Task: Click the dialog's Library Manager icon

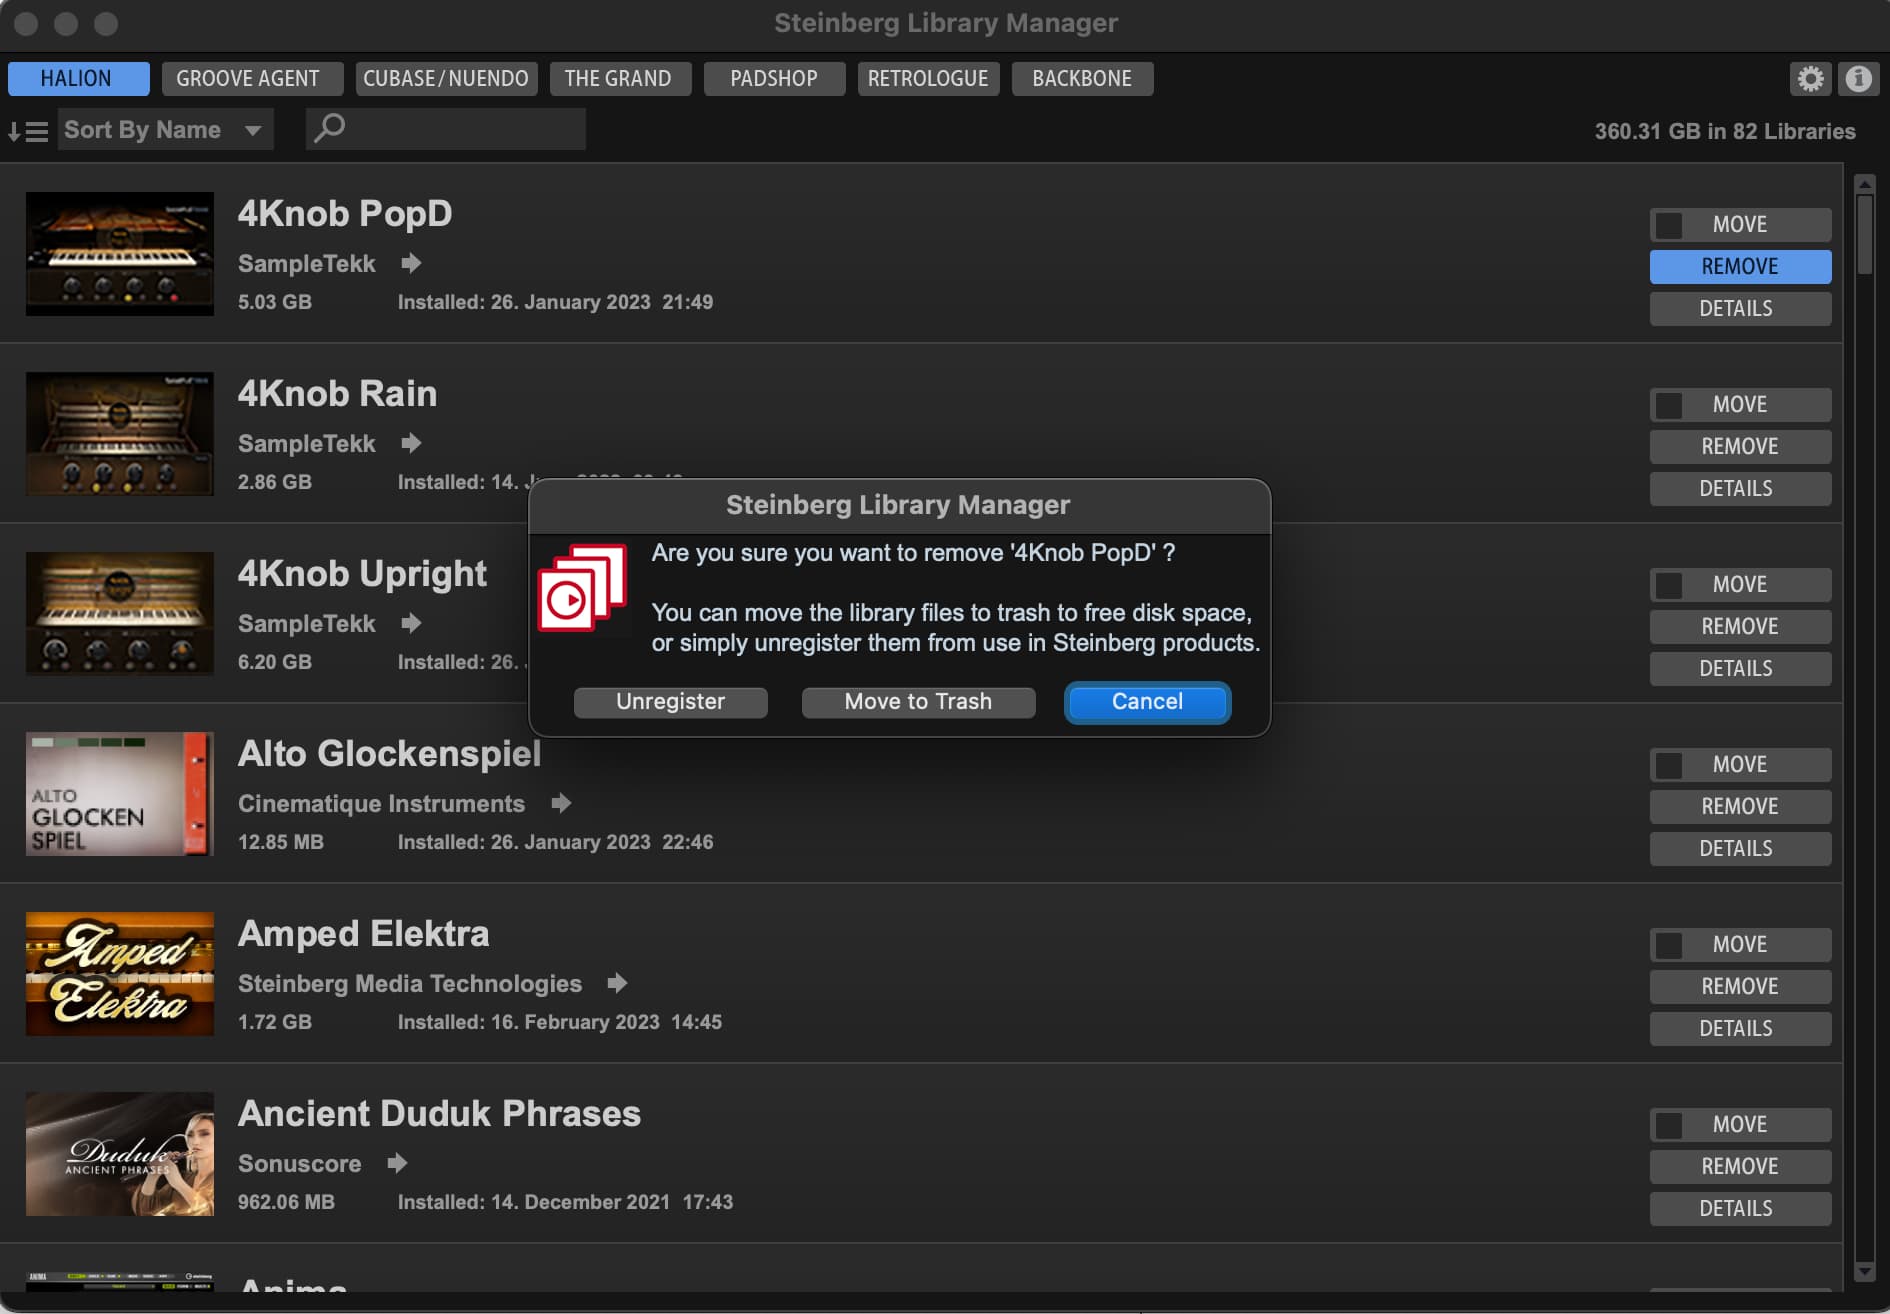Action: (582, 588)
